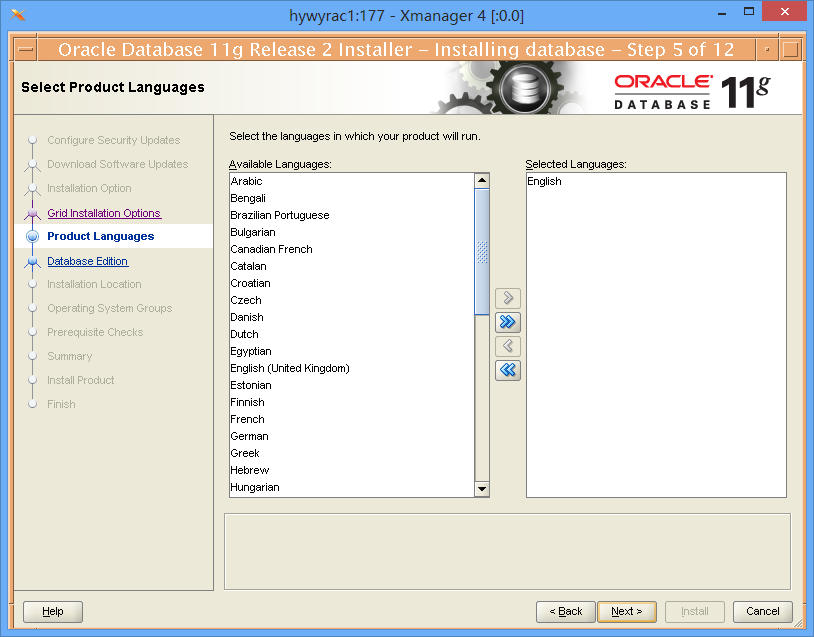Select Estonian in Available Languages
Image resolution: width=814 pixels, height=637 pixels.
tap(352, 385)
